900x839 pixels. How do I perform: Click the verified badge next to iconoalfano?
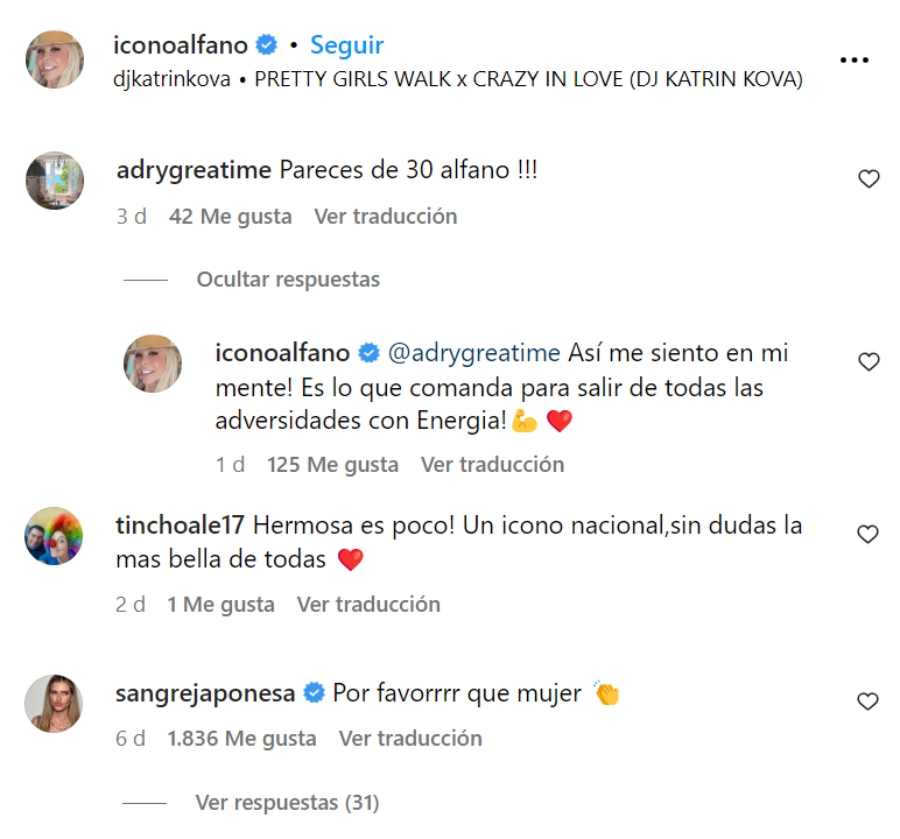click(264, 44)
